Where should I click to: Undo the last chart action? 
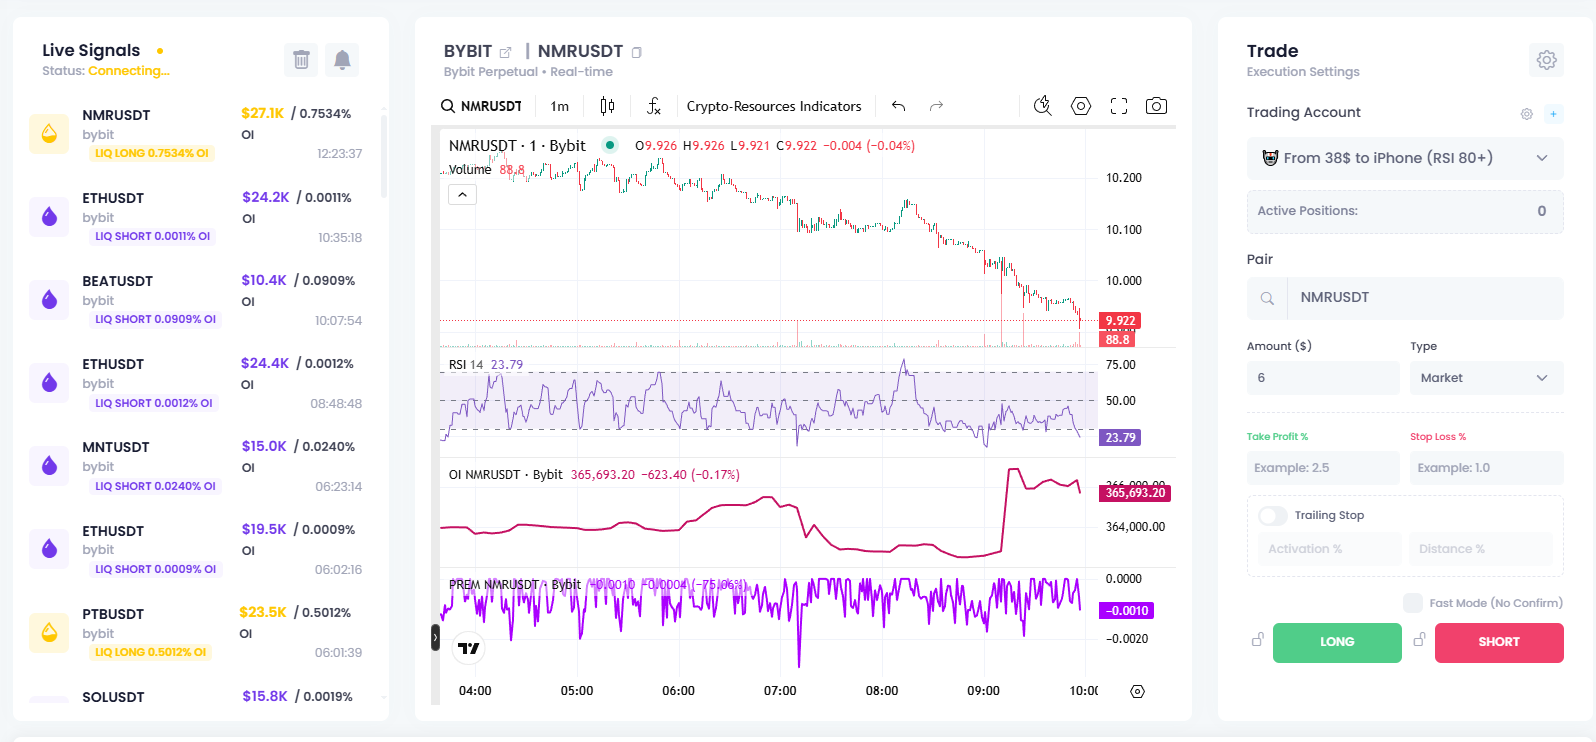point(899,106)
